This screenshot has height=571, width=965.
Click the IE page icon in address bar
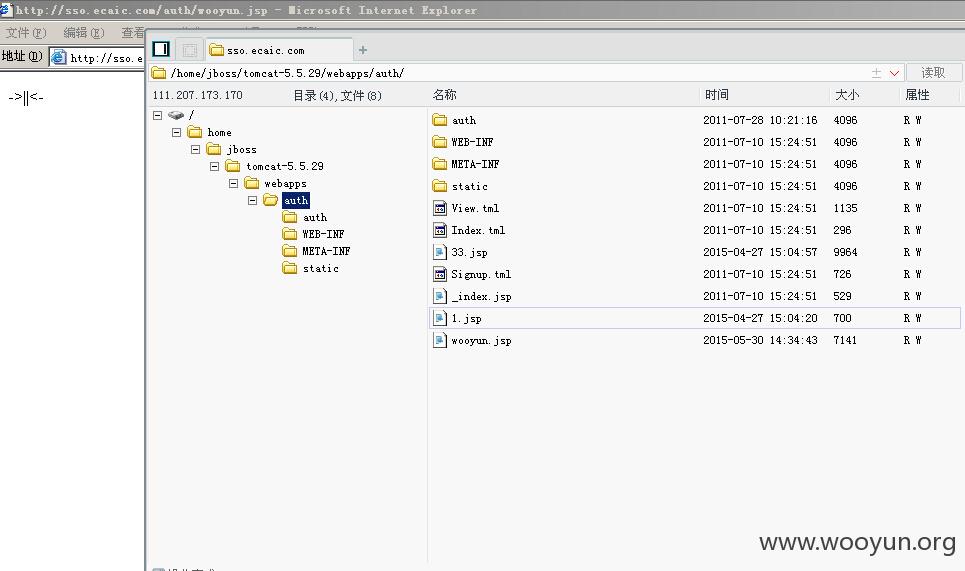pyautogui.click(x=58, y=58)
